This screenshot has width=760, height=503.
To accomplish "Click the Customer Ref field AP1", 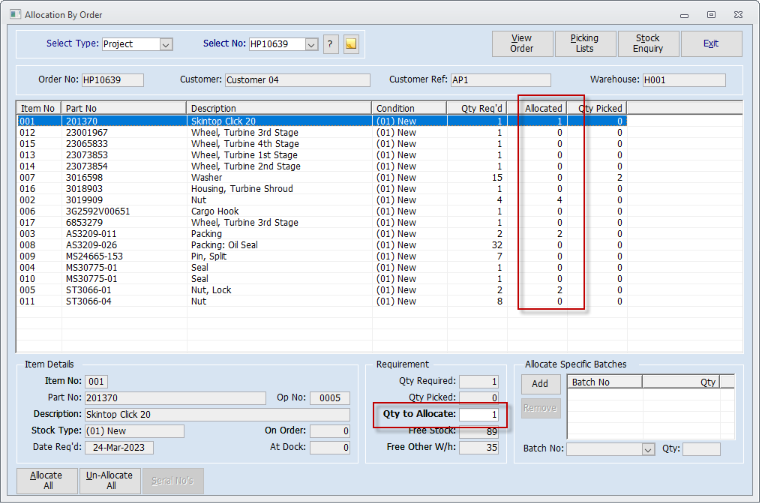I will (501, 80).
